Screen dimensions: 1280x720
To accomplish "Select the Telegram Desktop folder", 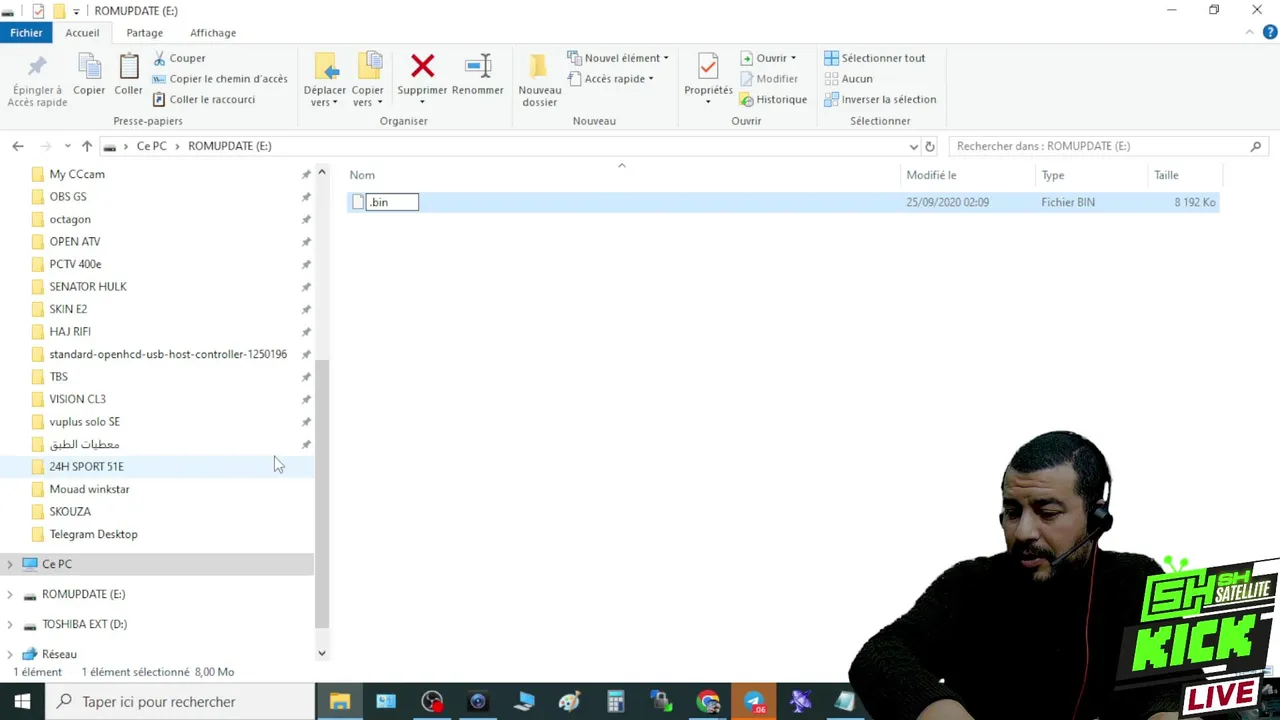I will (93, 534).
